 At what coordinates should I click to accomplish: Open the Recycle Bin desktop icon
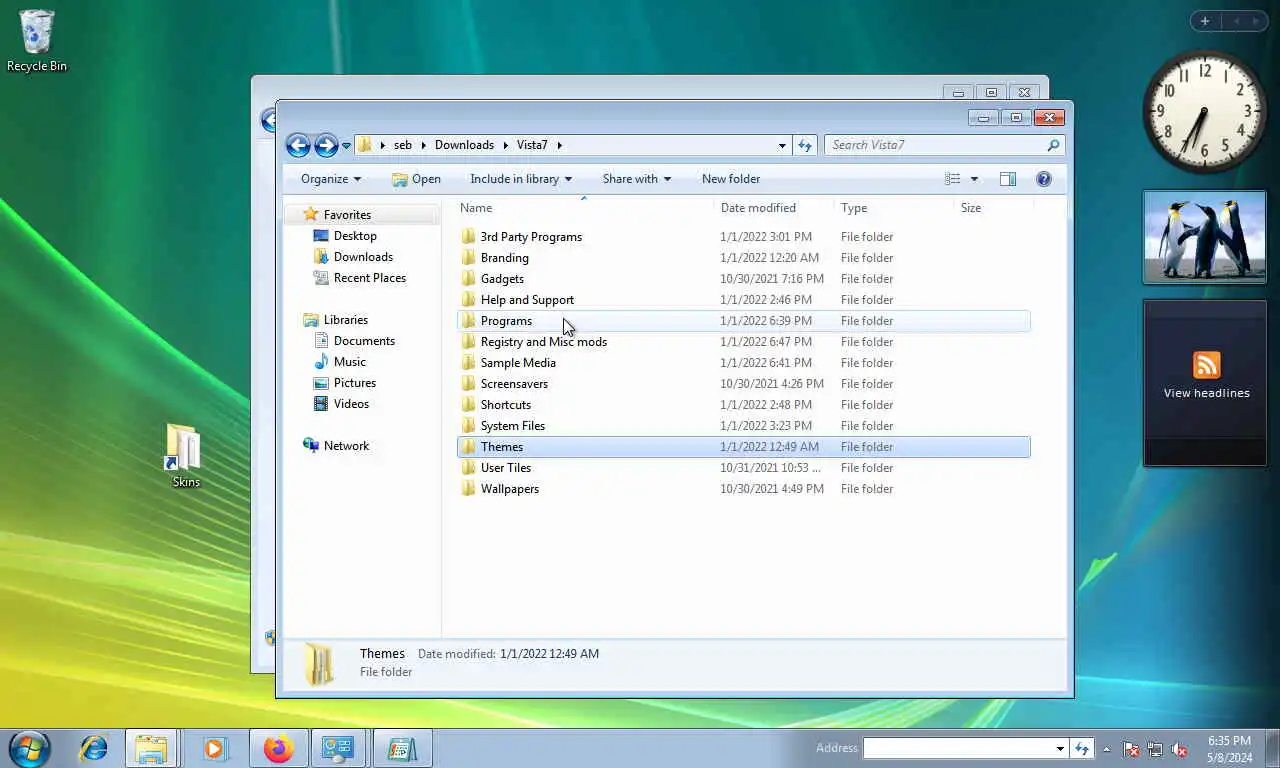tap(37, 40)
